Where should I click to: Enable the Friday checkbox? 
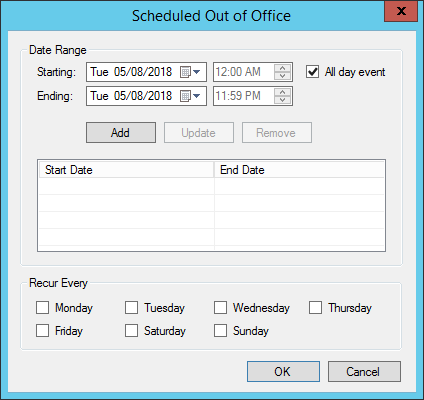(x=42, y=331)
